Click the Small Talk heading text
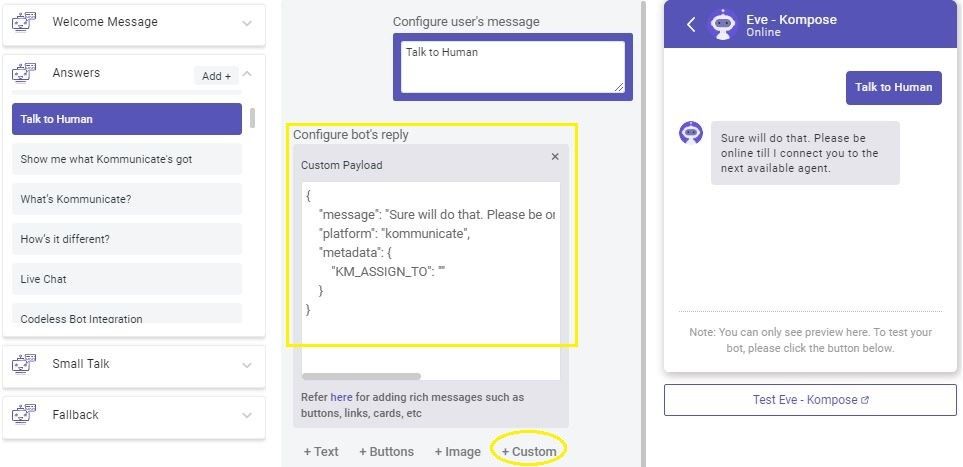 80,363
